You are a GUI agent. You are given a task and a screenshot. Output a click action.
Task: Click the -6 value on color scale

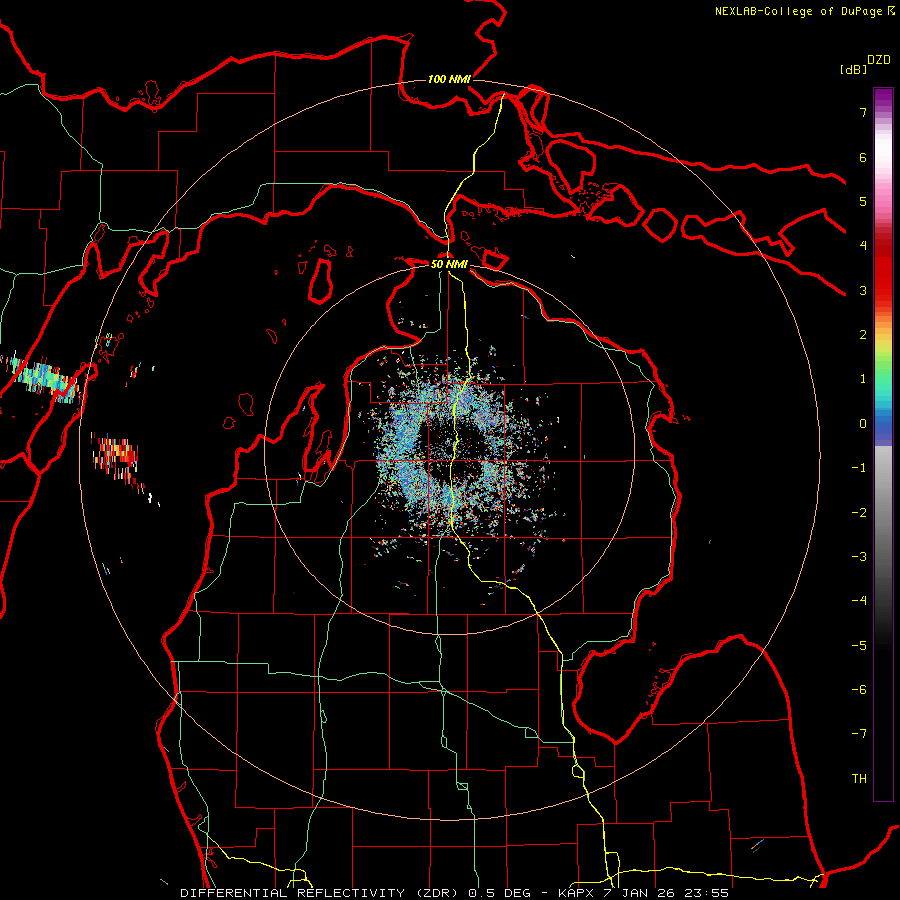[x=859, y=690]
